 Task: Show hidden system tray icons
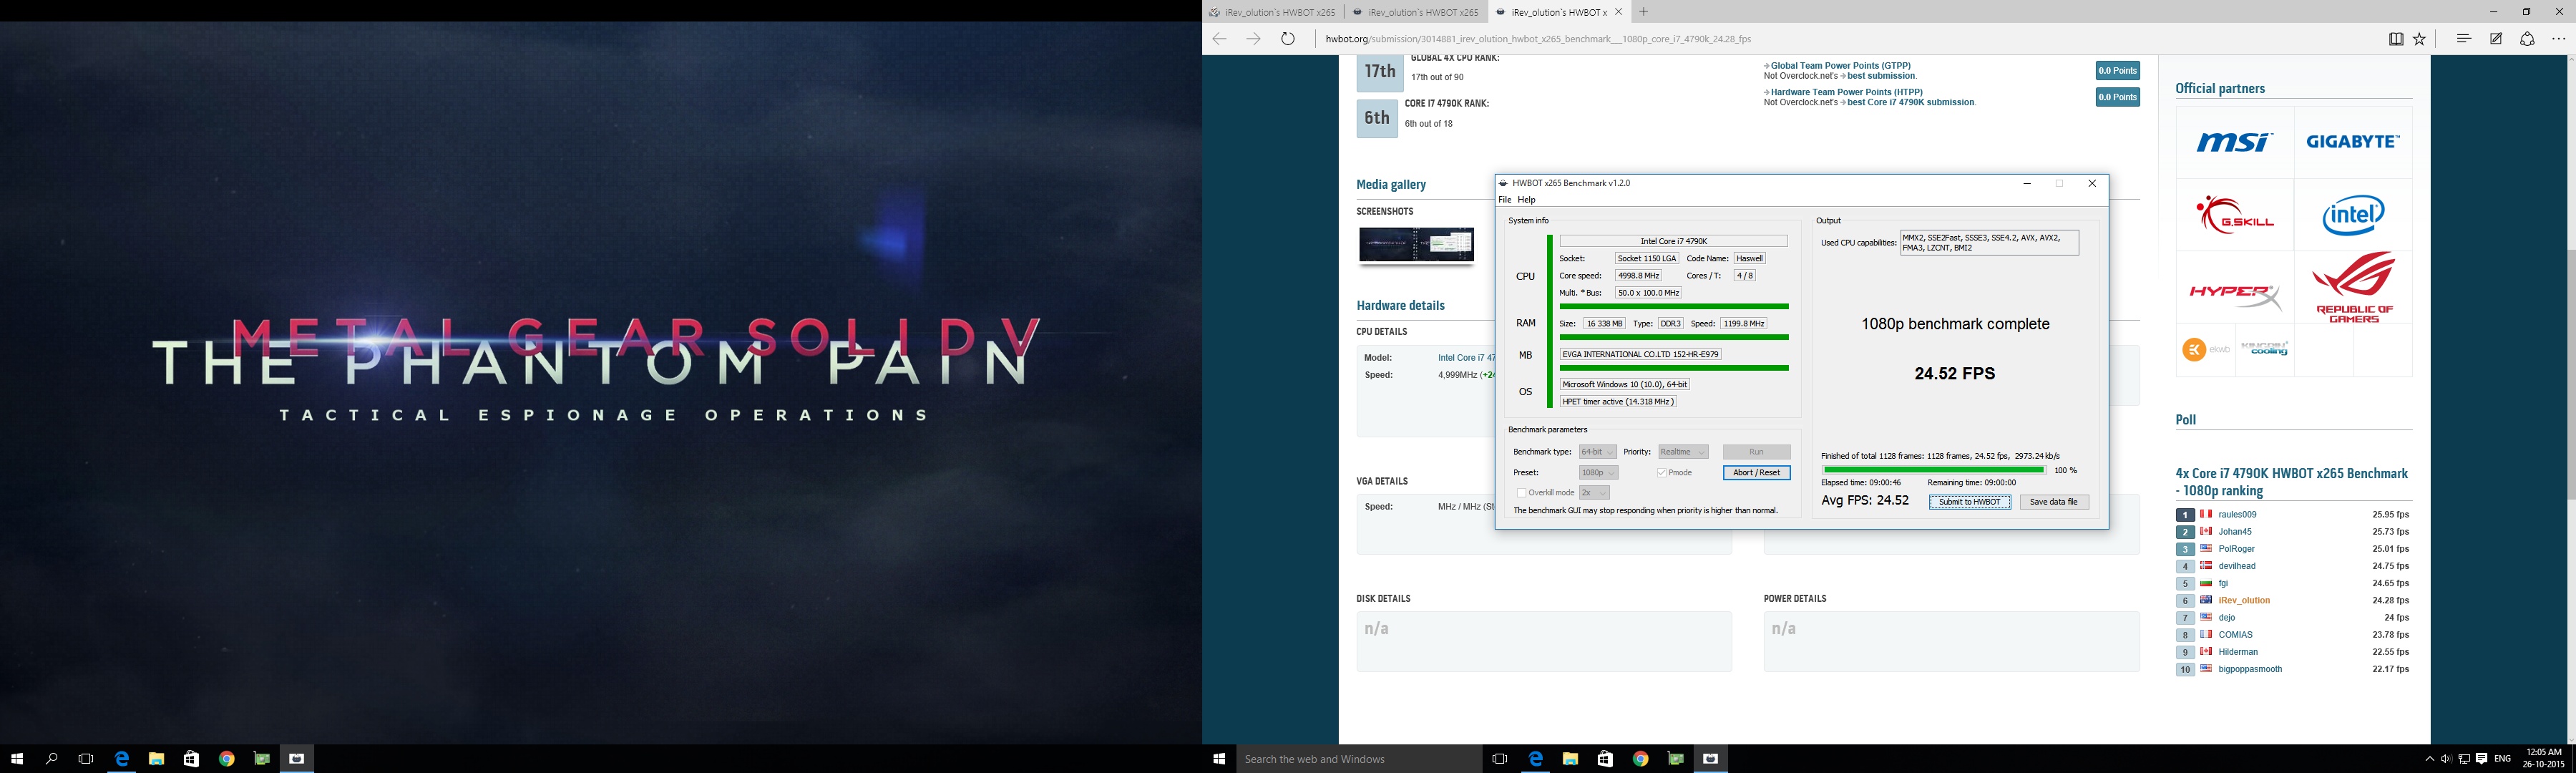[2429, 759]
